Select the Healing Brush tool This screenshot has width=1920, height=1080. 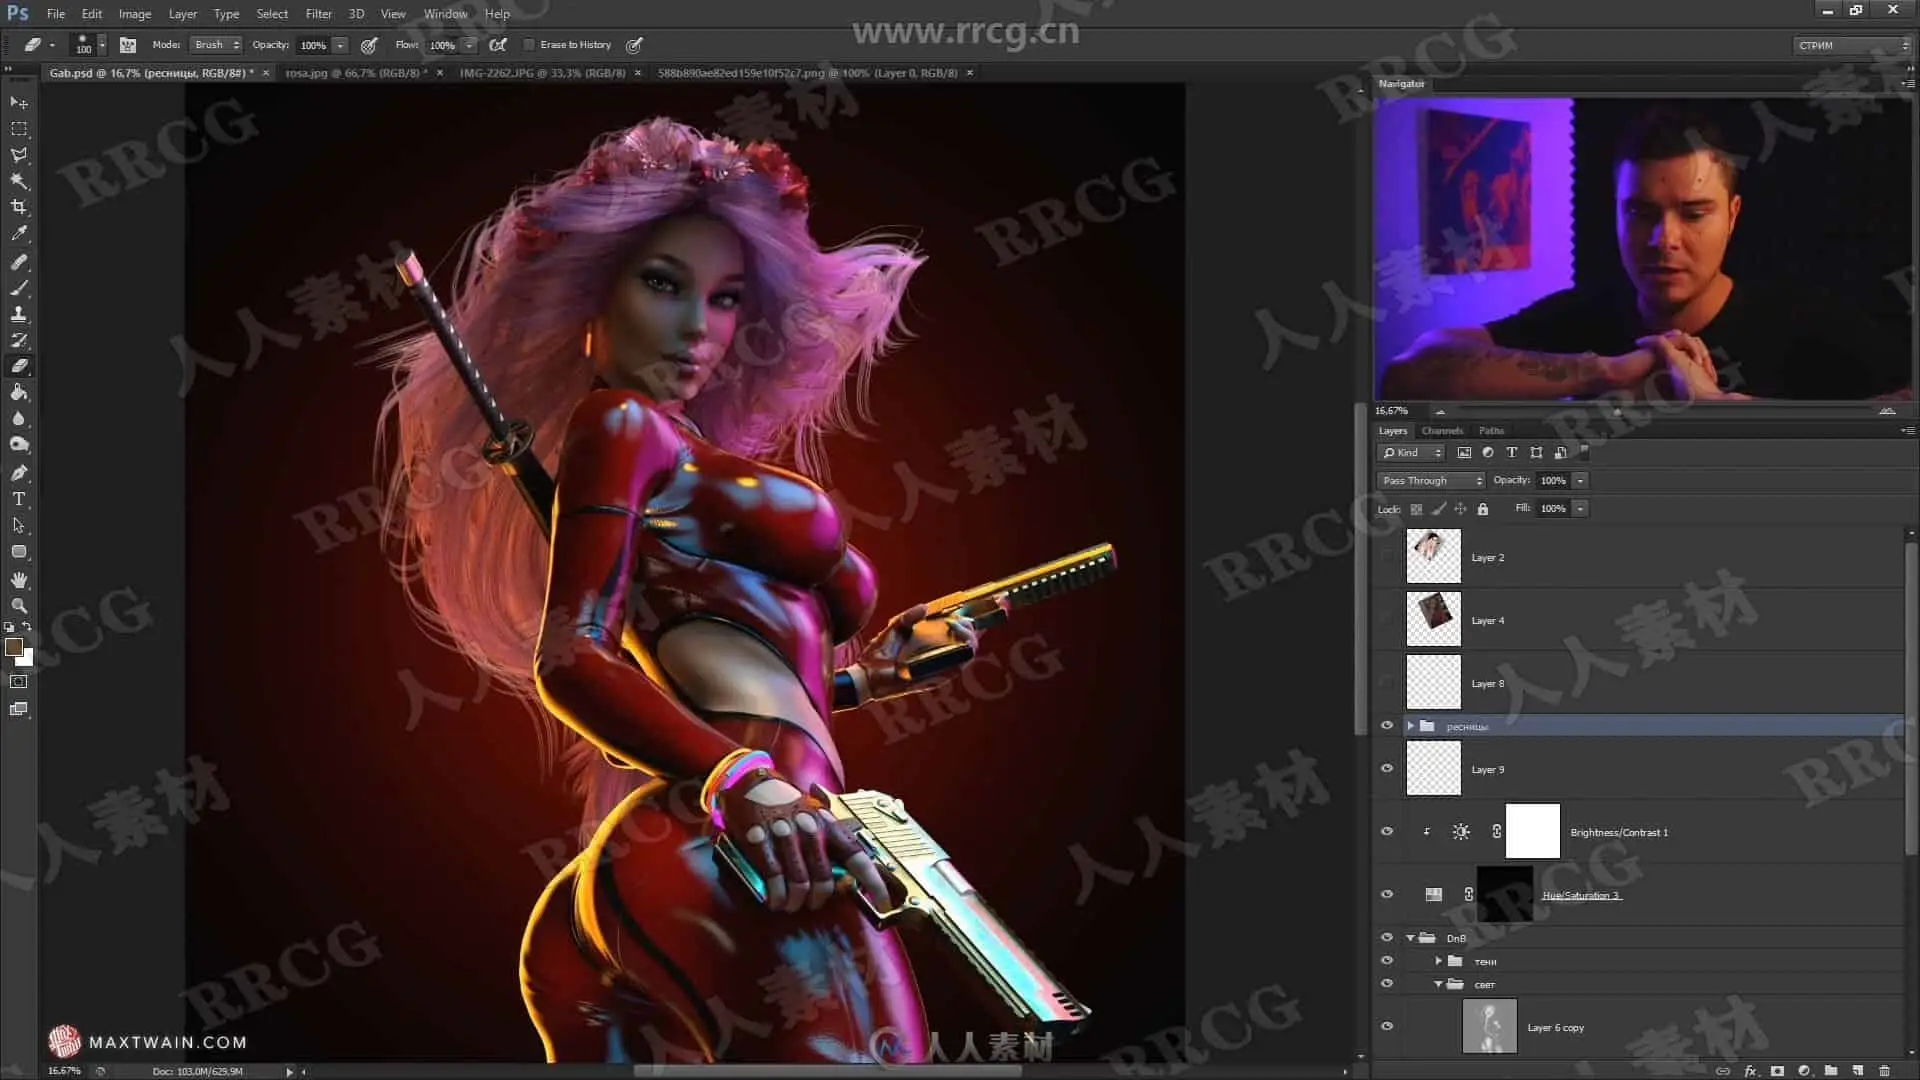[19, 262]
